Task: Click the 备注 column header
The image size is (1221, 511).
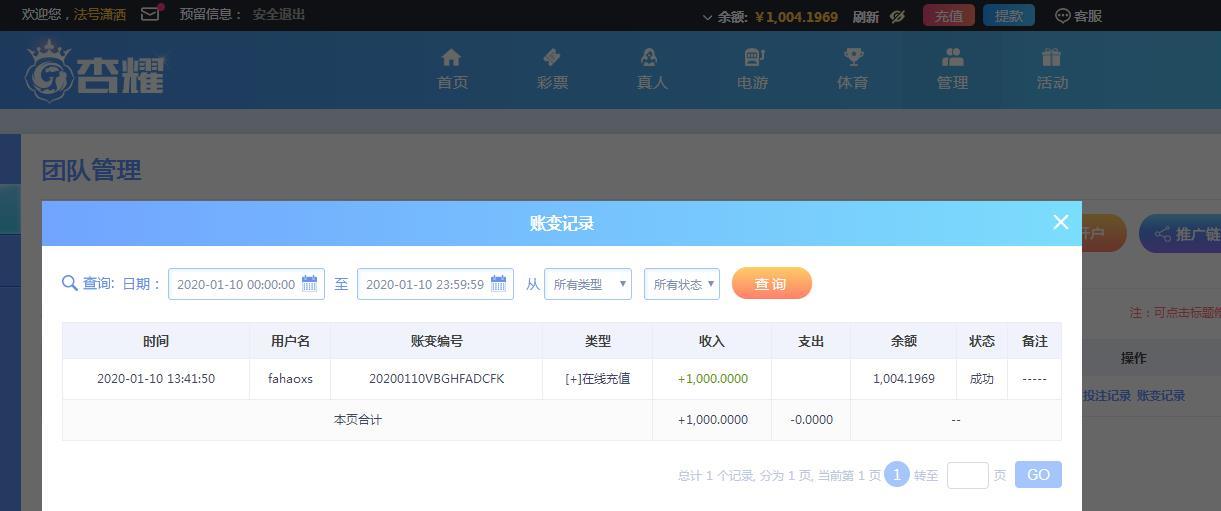Action: point(1035,341)
